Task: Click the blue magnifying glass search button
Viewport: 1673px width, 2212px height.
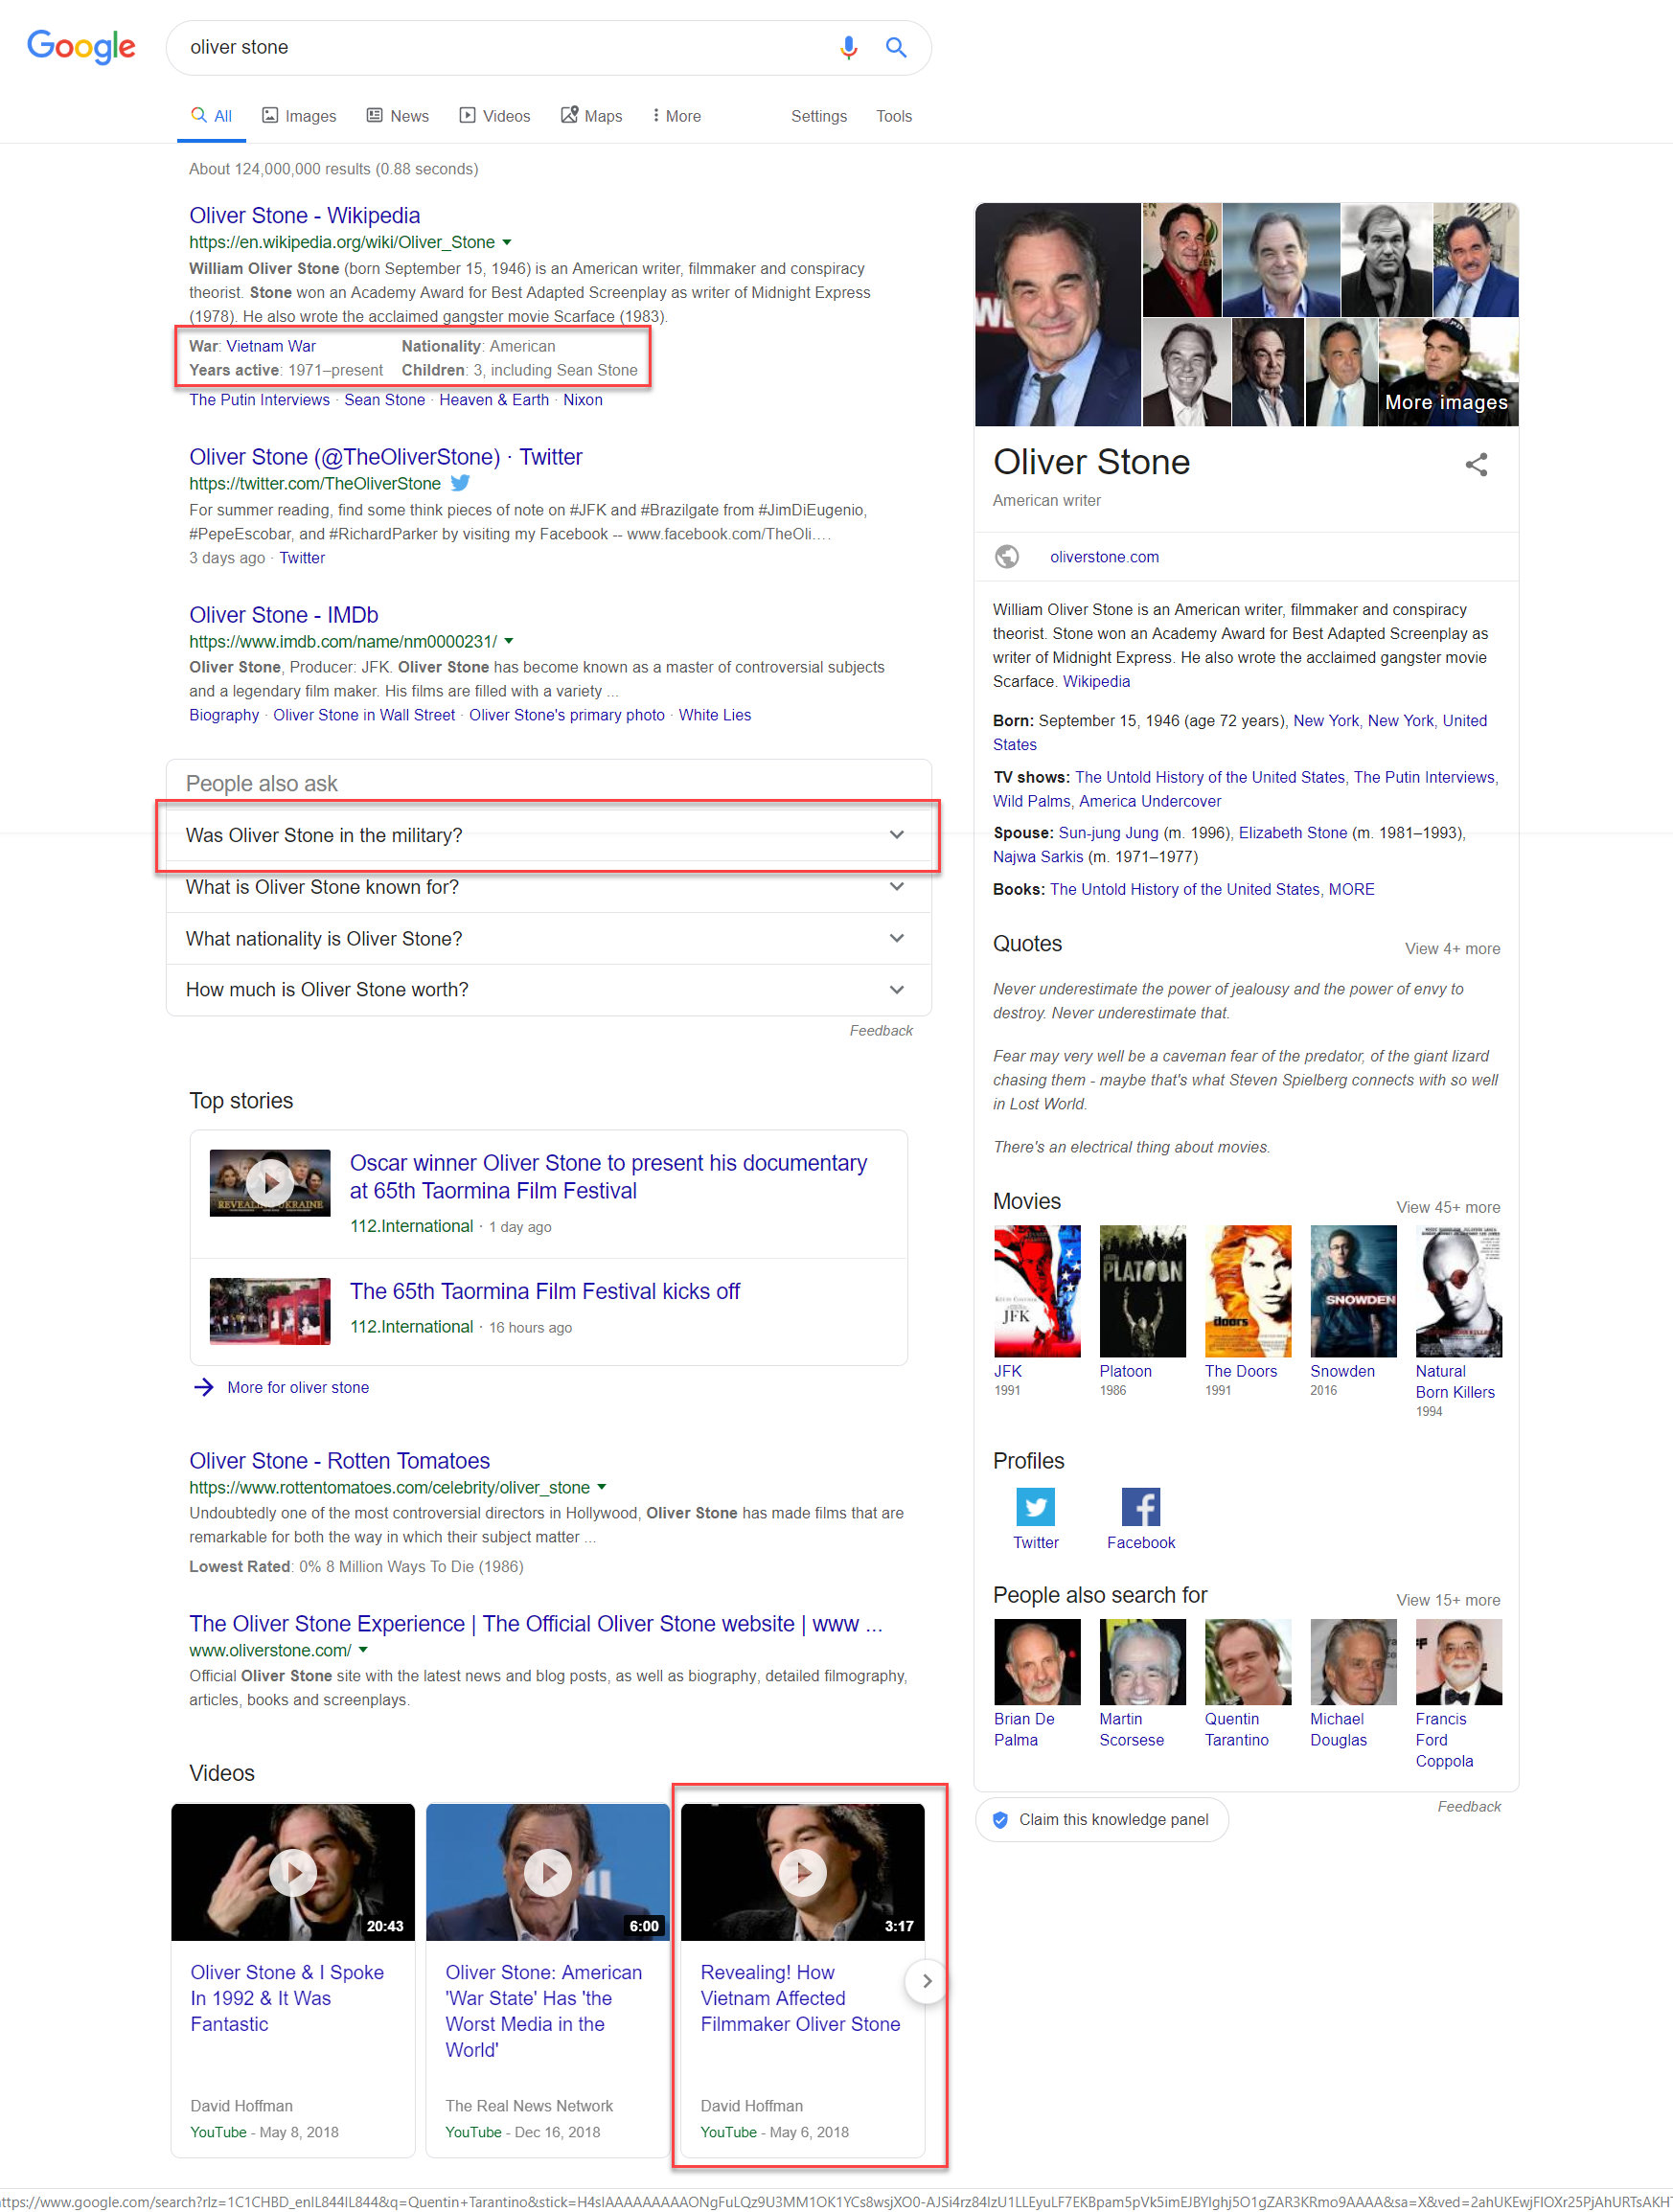Action: pyautogui.click(x=896, y=47)
